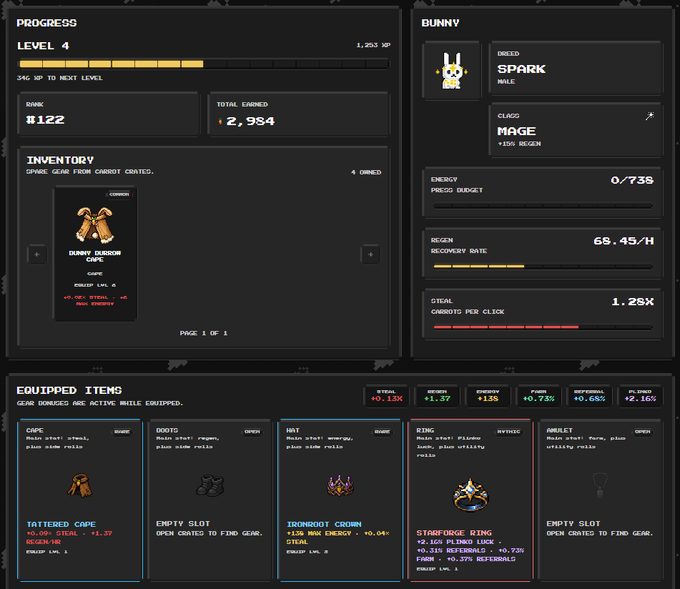Click the Rare tag on Cape slot
This screenshot has width=680, height=589.
[122, 432]
